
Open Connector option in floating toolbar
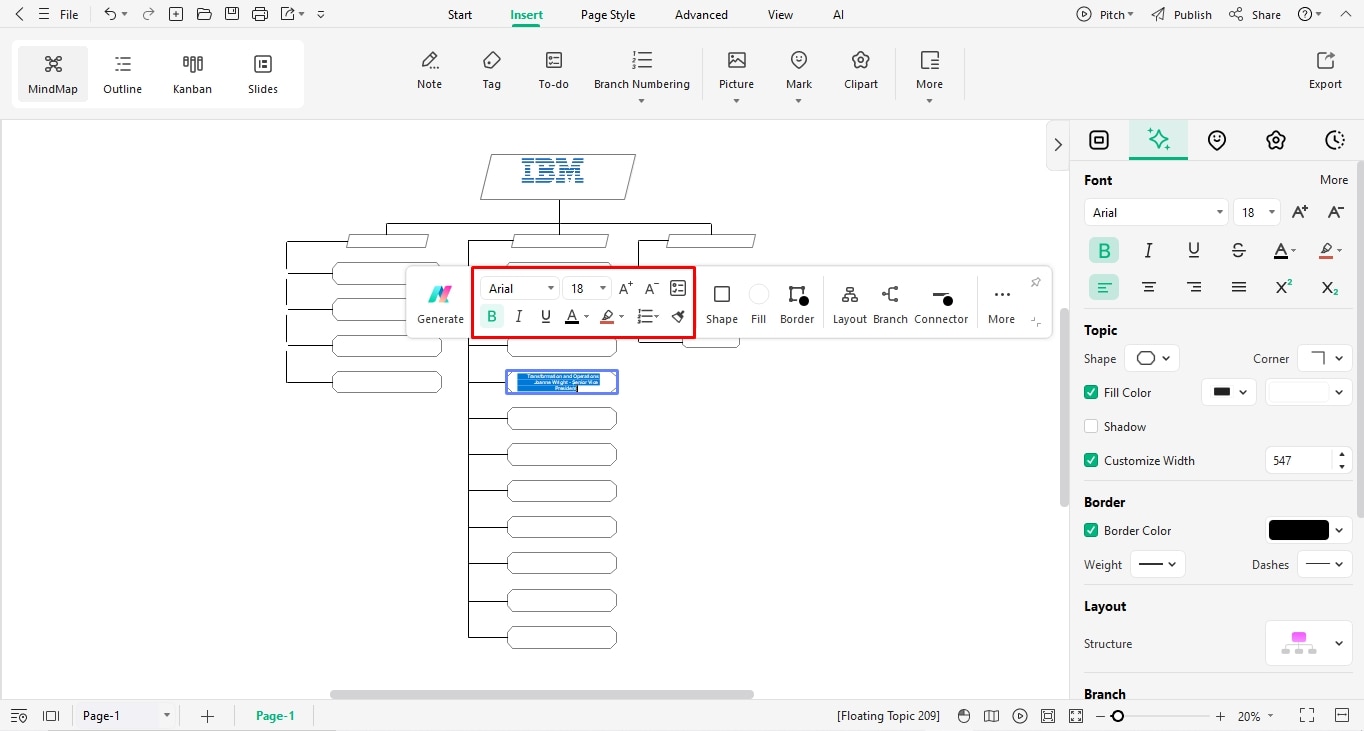(941, 303)
